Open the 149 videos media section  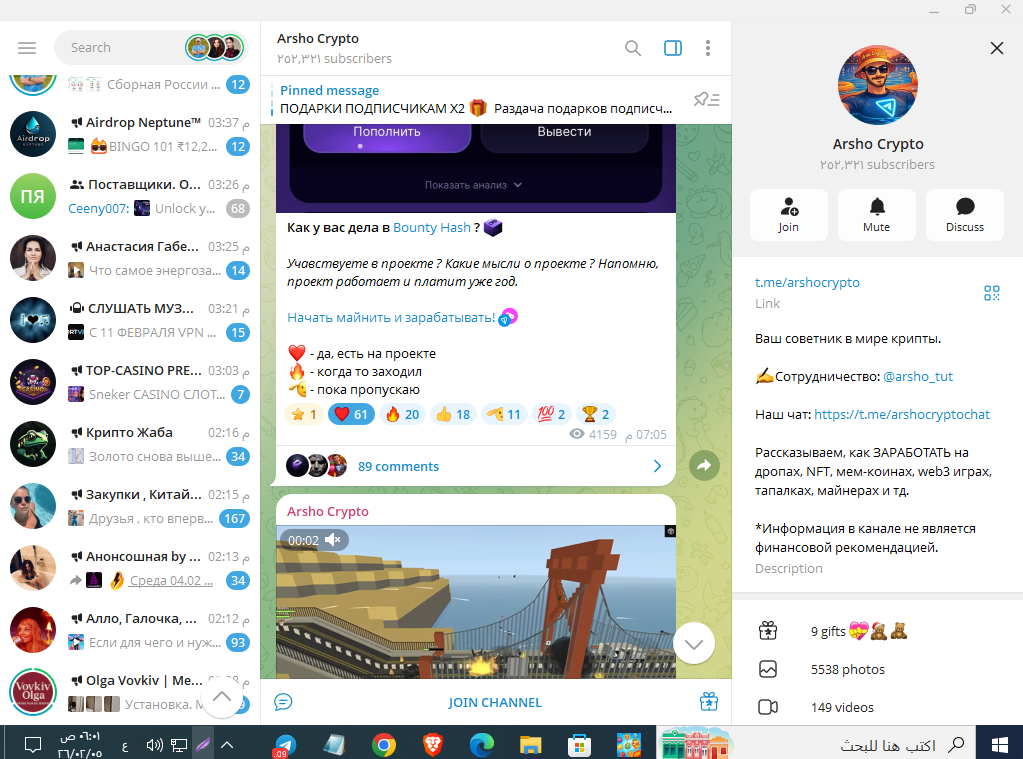click(877, 707)
